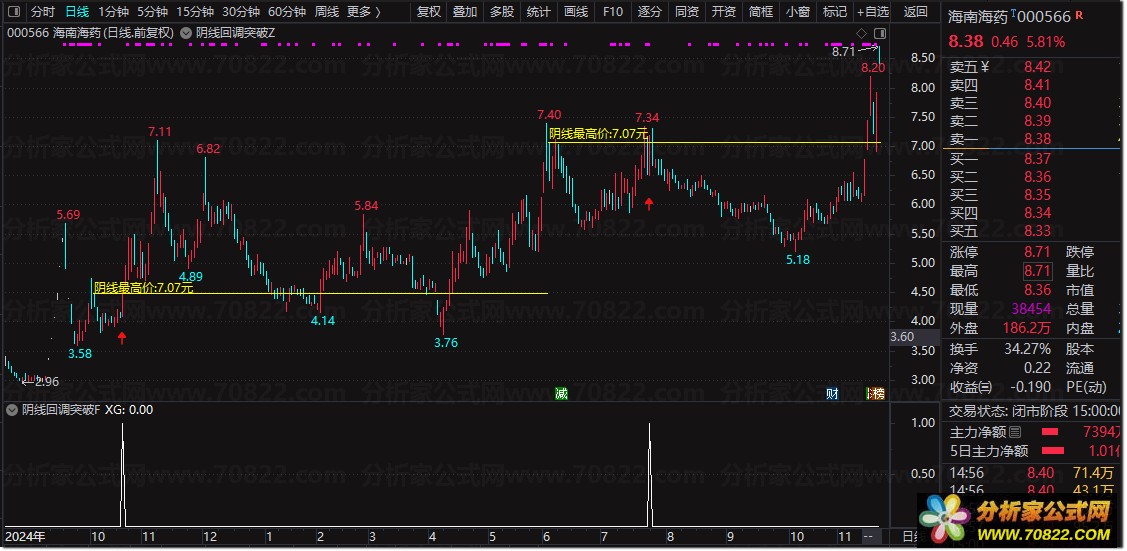This screenshot has height=551, width=1127.
Task: Click the 分析家公式网 www.70822.com logo
Action: coord(1017,522)
